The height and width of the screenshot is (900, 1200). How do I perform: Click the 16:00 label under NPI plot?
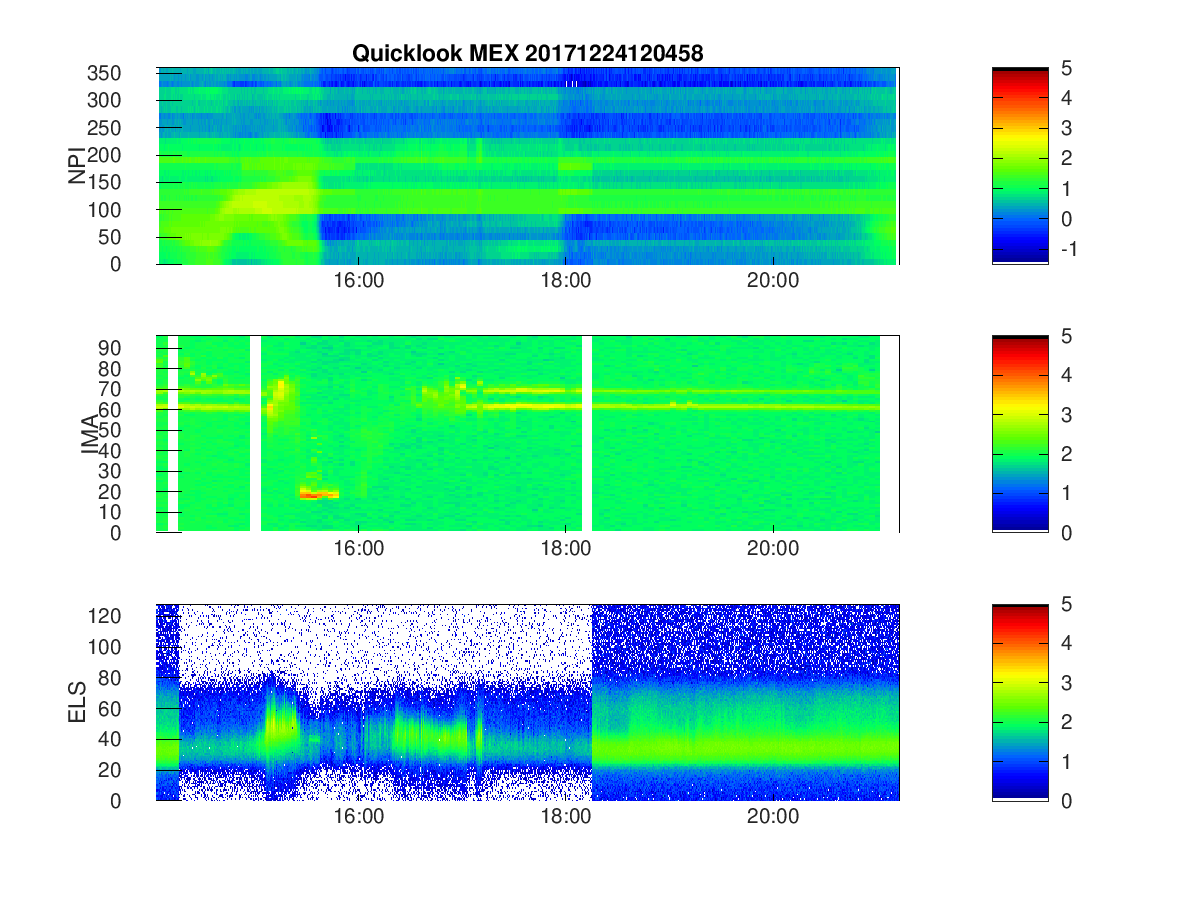pyautogui.click(x=358, y=280)
